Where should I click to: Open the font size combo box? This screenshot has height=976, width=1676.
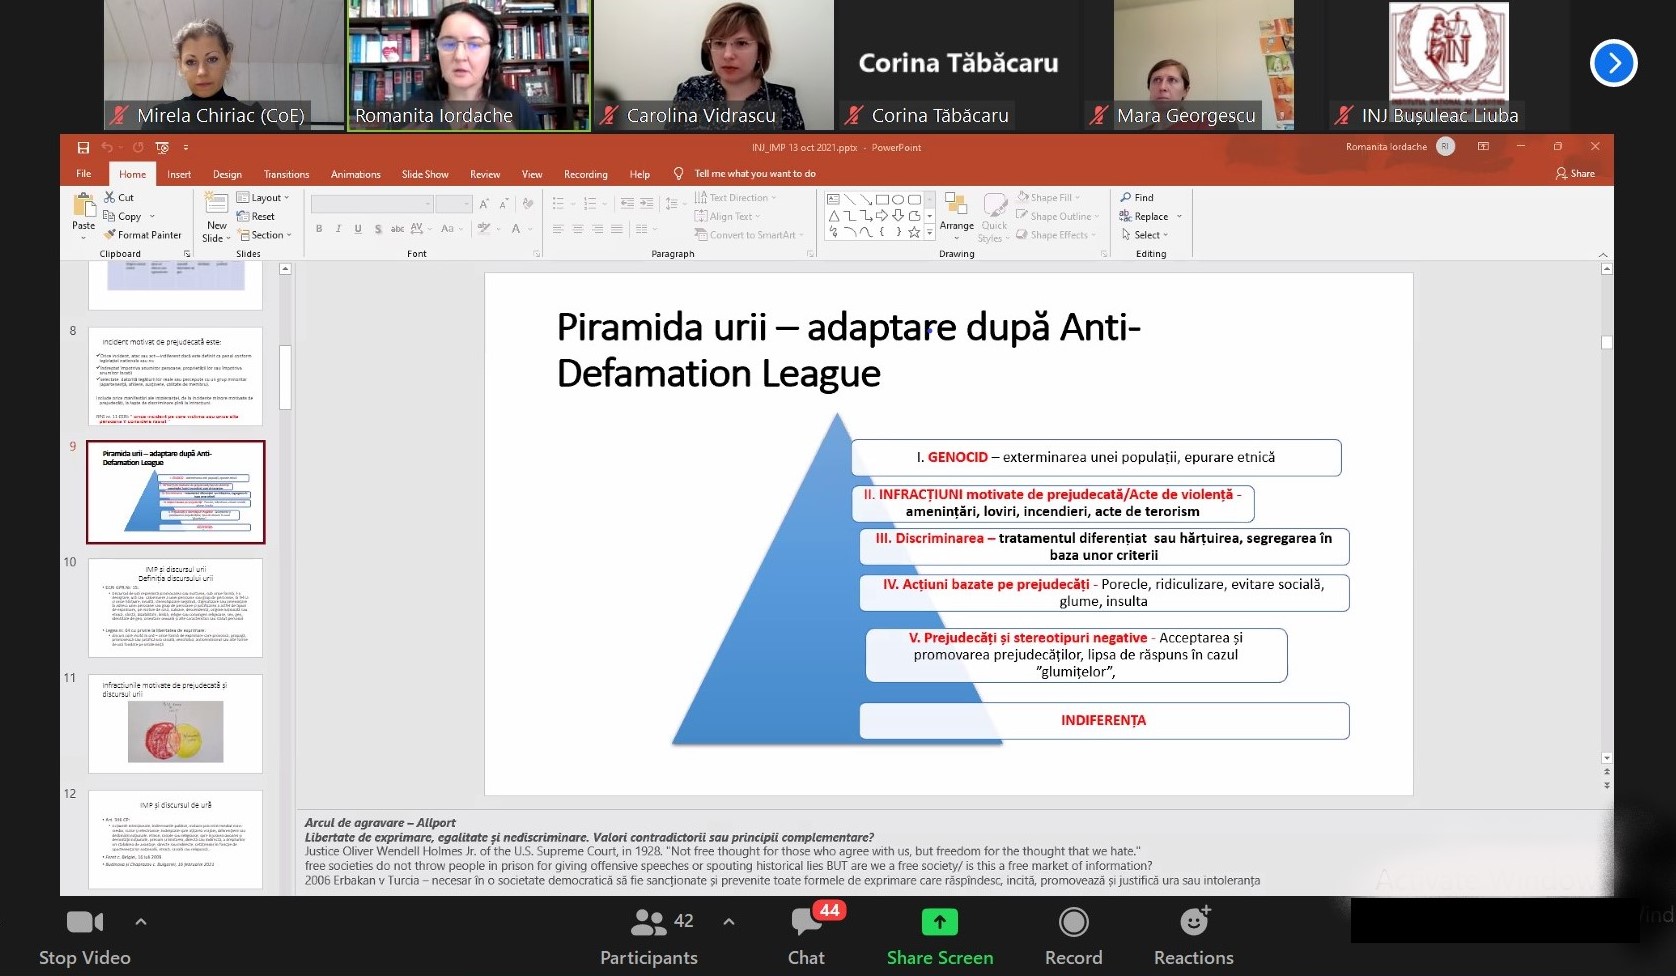coord(454,204)
